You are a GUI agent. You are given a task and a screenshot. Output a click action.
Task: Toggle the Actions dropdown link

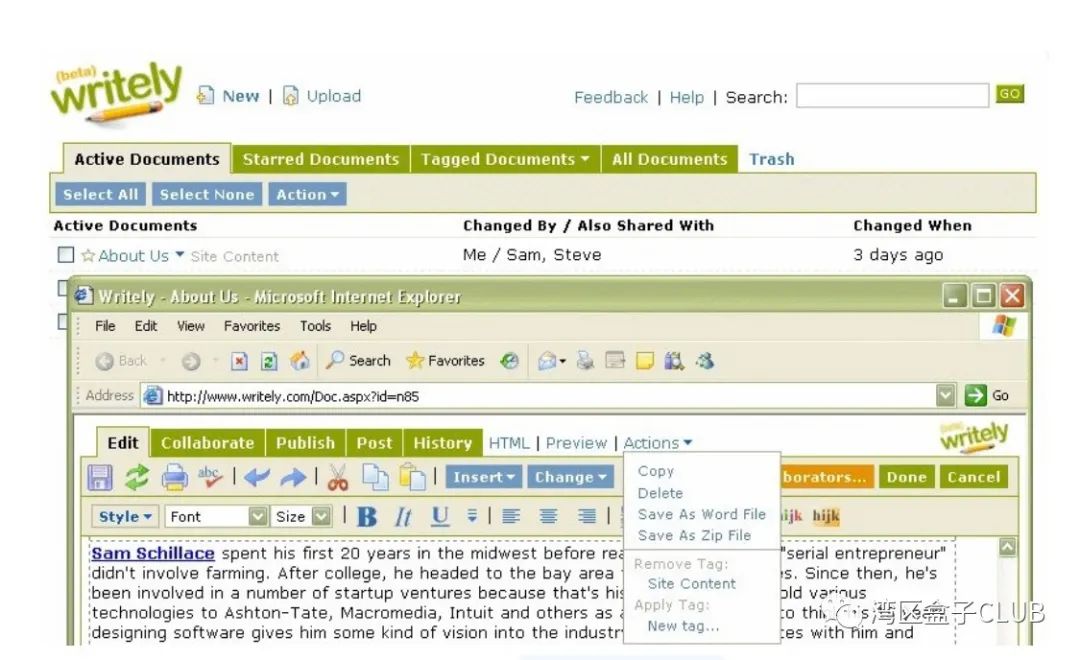click(658, 443)
